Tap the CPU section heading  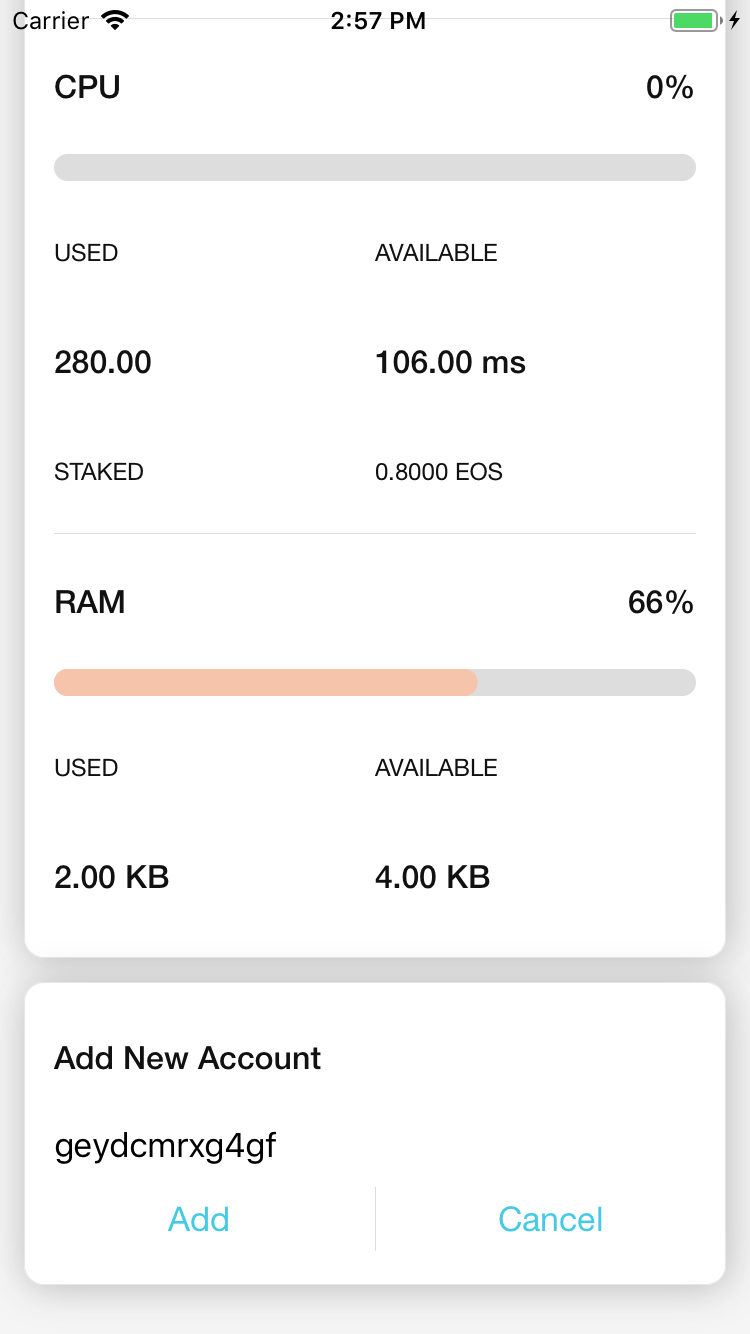click(x=87, y=88)
